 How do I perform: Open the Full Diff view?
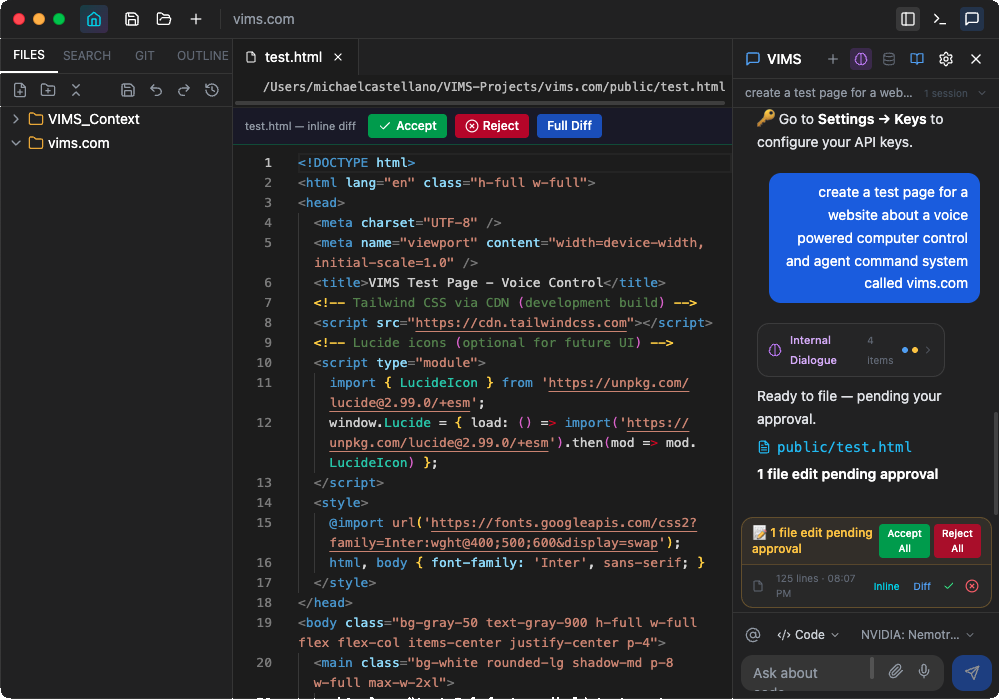click(569, 126)
